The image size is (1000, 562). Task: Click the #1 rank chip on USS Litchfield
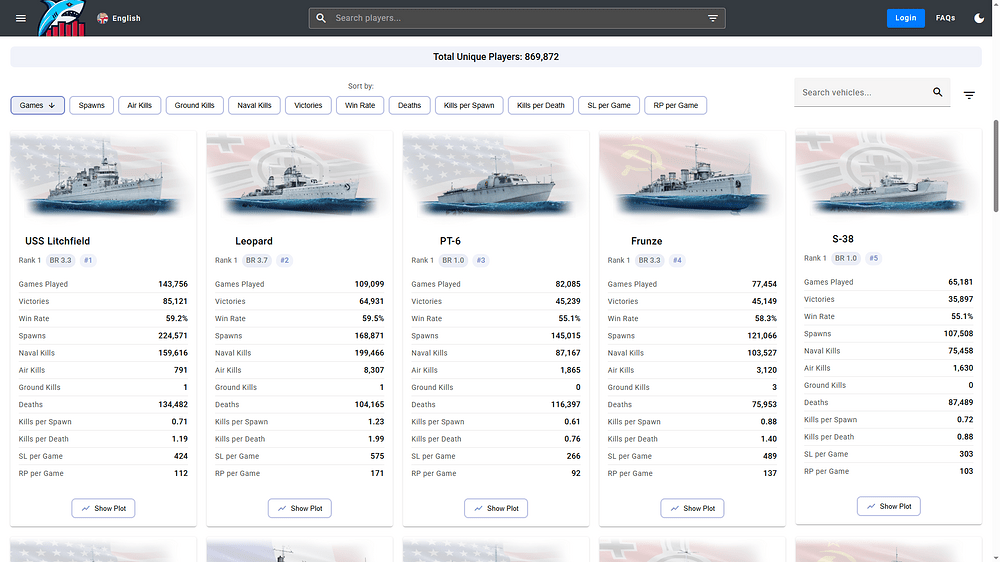click(88, 260)
